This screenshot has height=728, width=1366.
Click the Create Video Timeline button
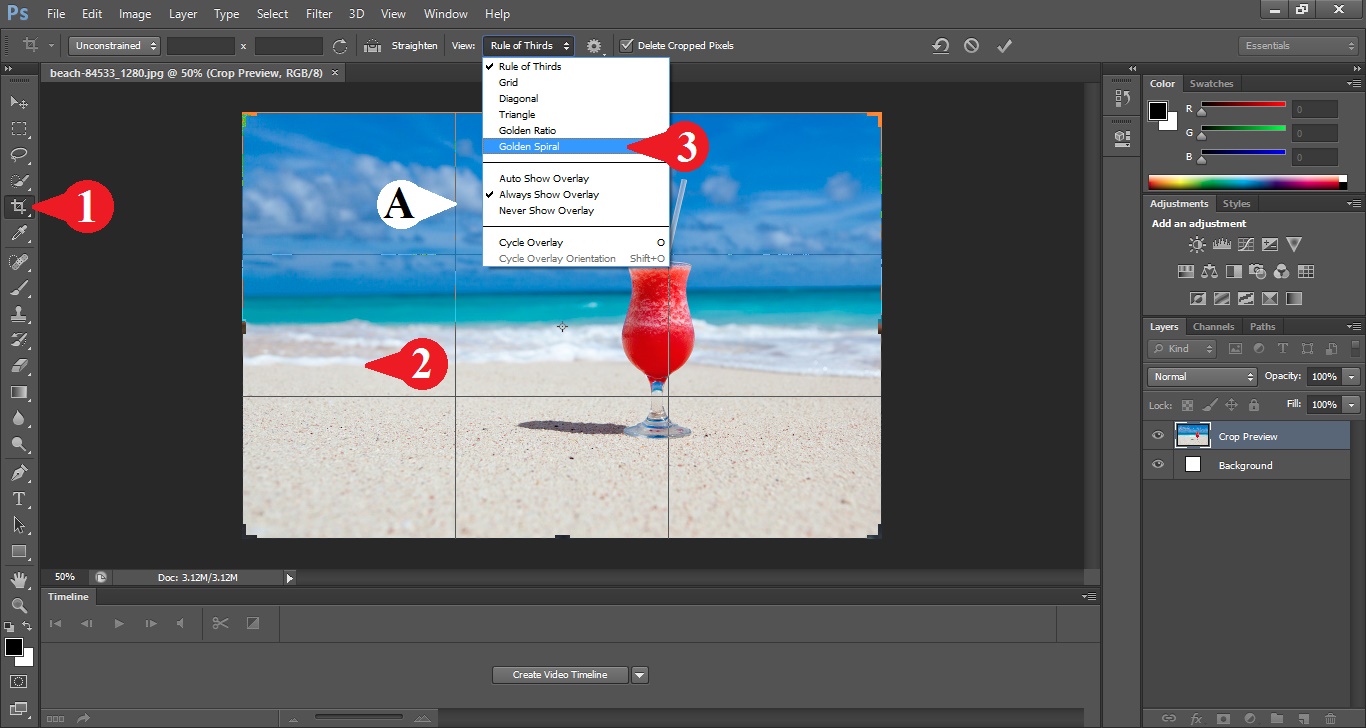coord(559,674)
